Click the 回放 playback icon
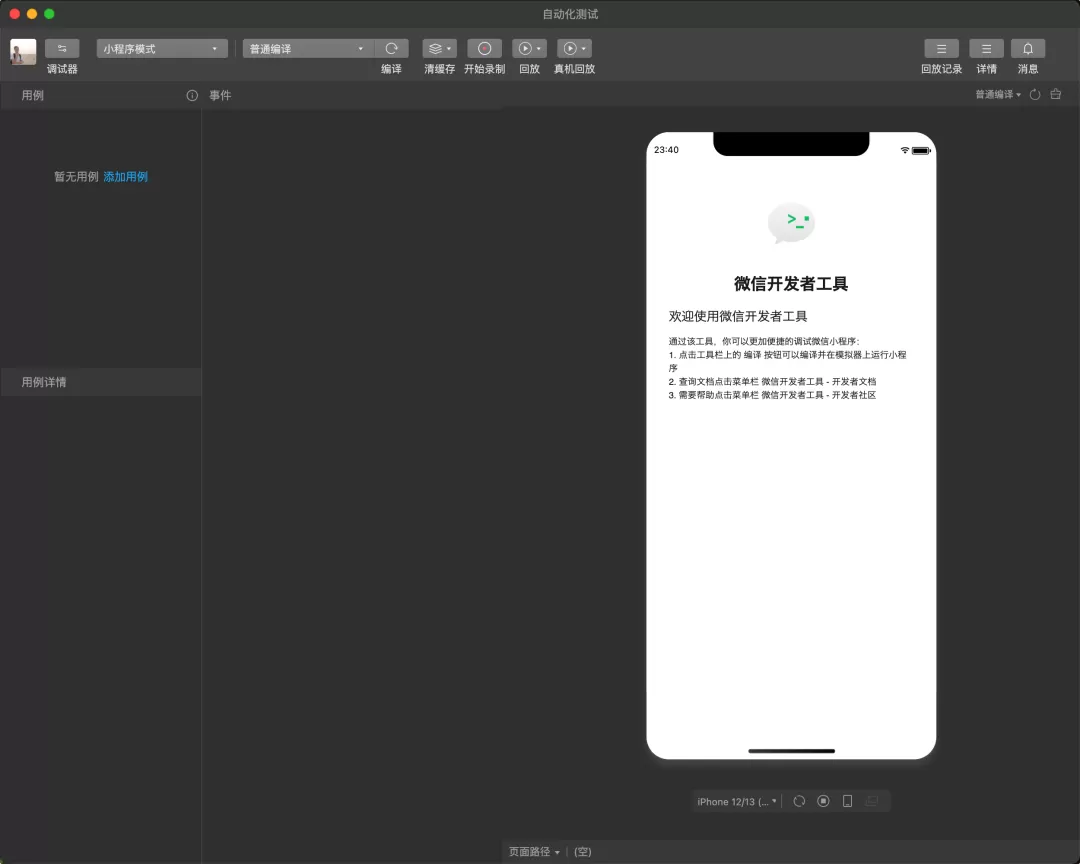 525,48
